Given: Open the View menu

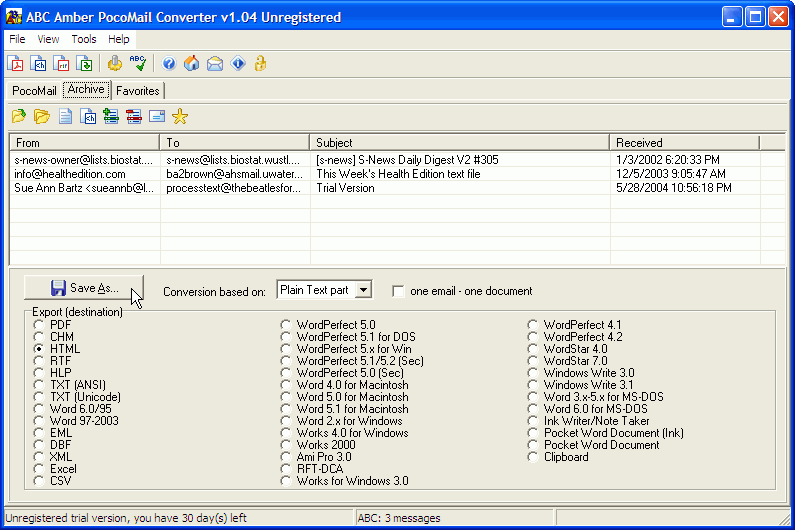Looking at the screenshot, I should (x=48, y=39).
